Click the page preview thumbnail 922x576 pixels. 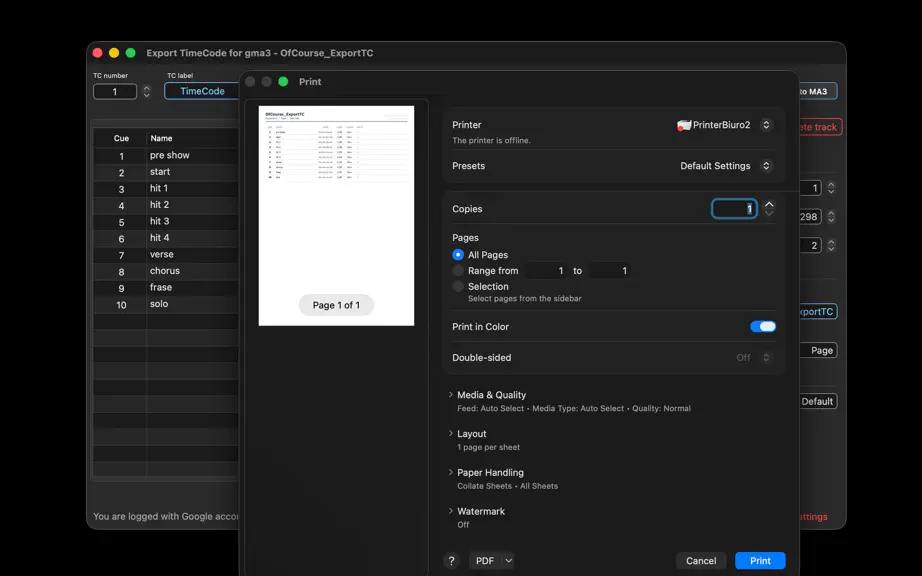336,216
